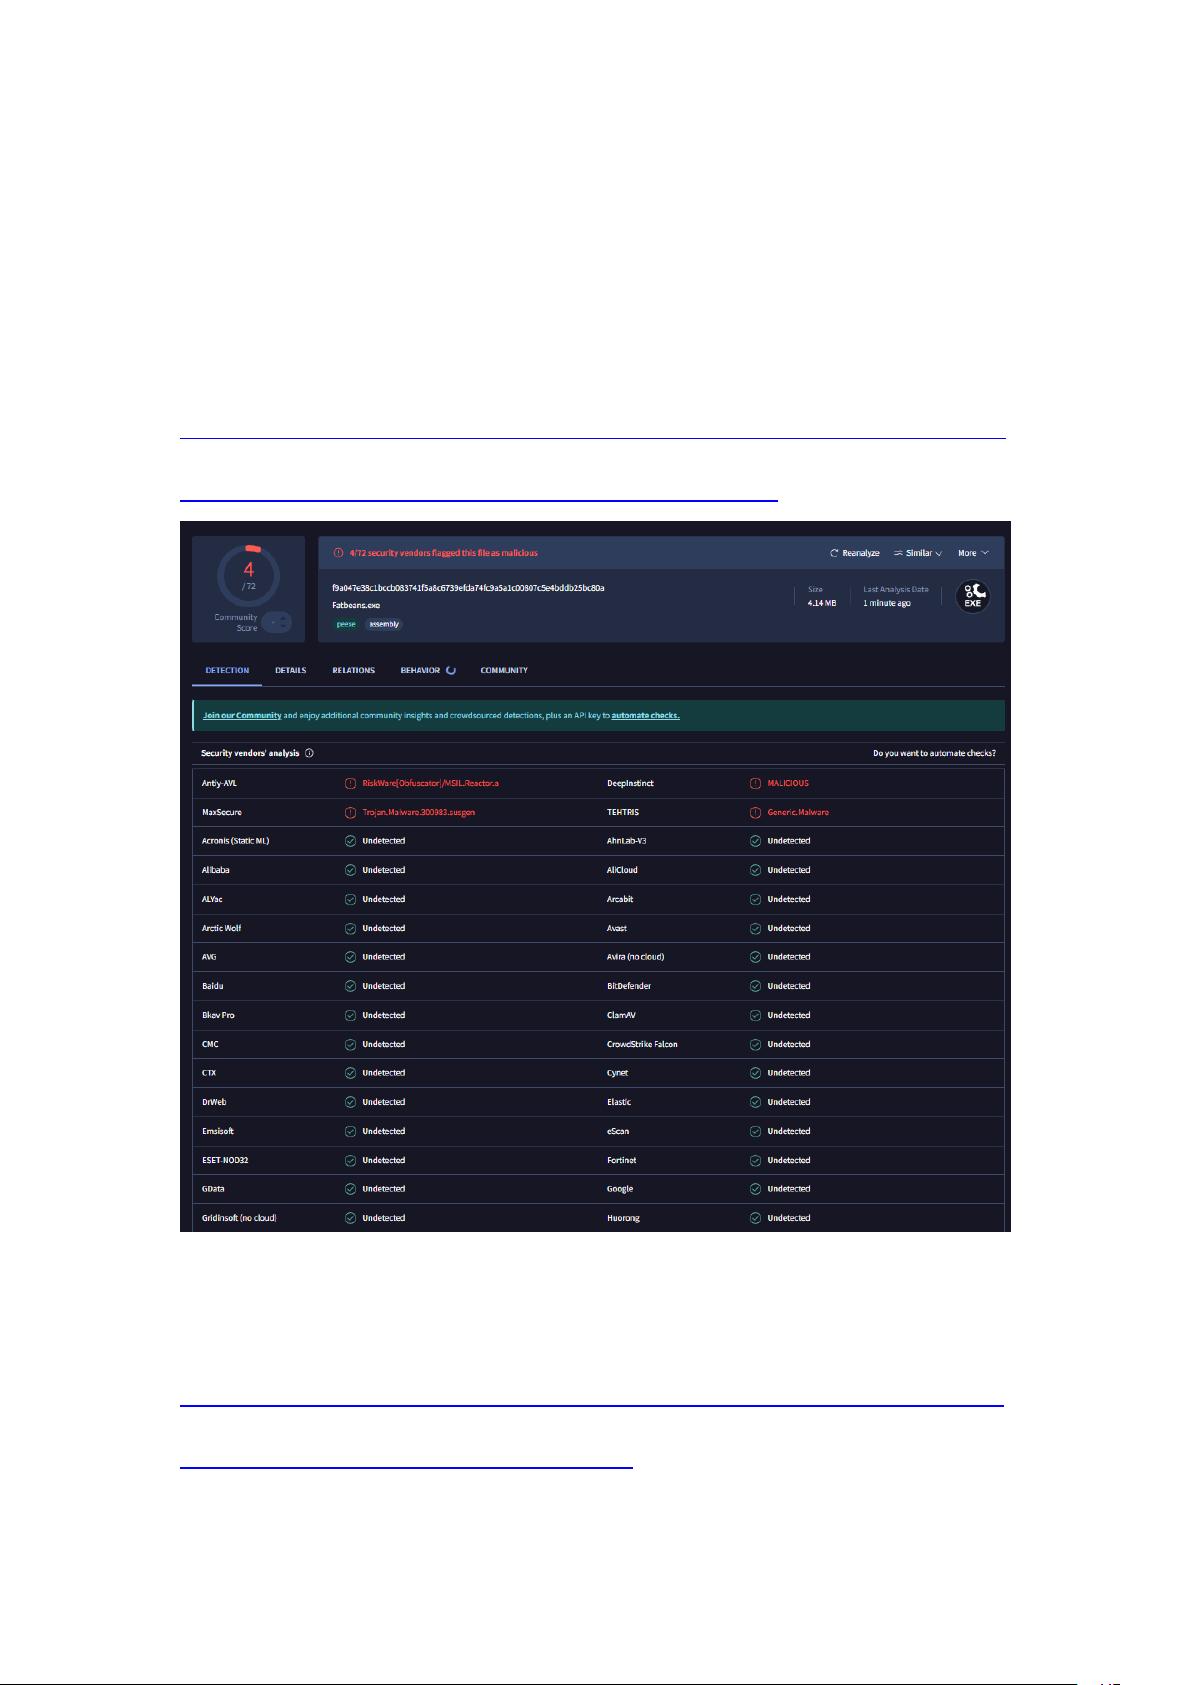Open the BEHAVIOR tab
1192x1685 pixels.
[428, 670]
